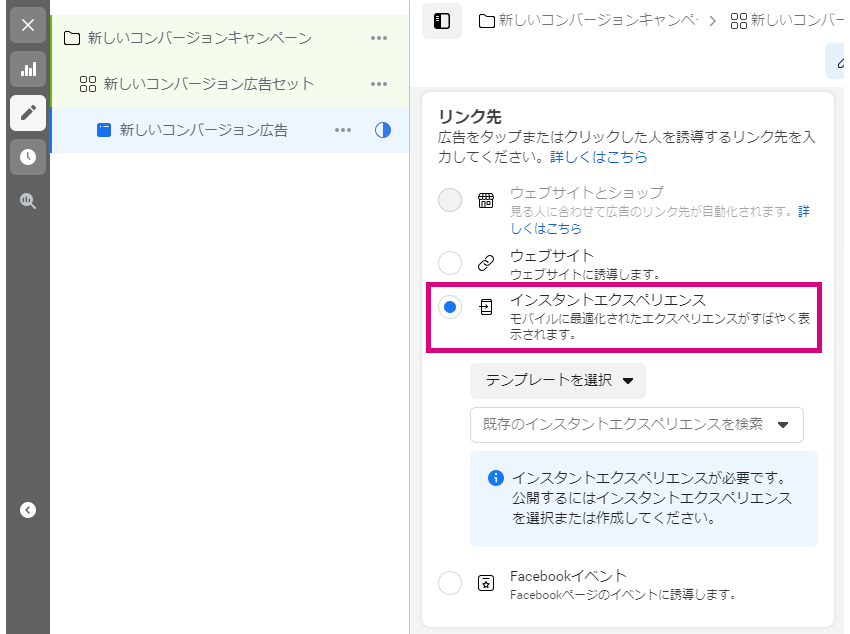Open the 詳しくはこちら link under リンク先
Image resolution: width=850 pixels, height=634 pixels.
pyautogui.click(x=598, y=157)
